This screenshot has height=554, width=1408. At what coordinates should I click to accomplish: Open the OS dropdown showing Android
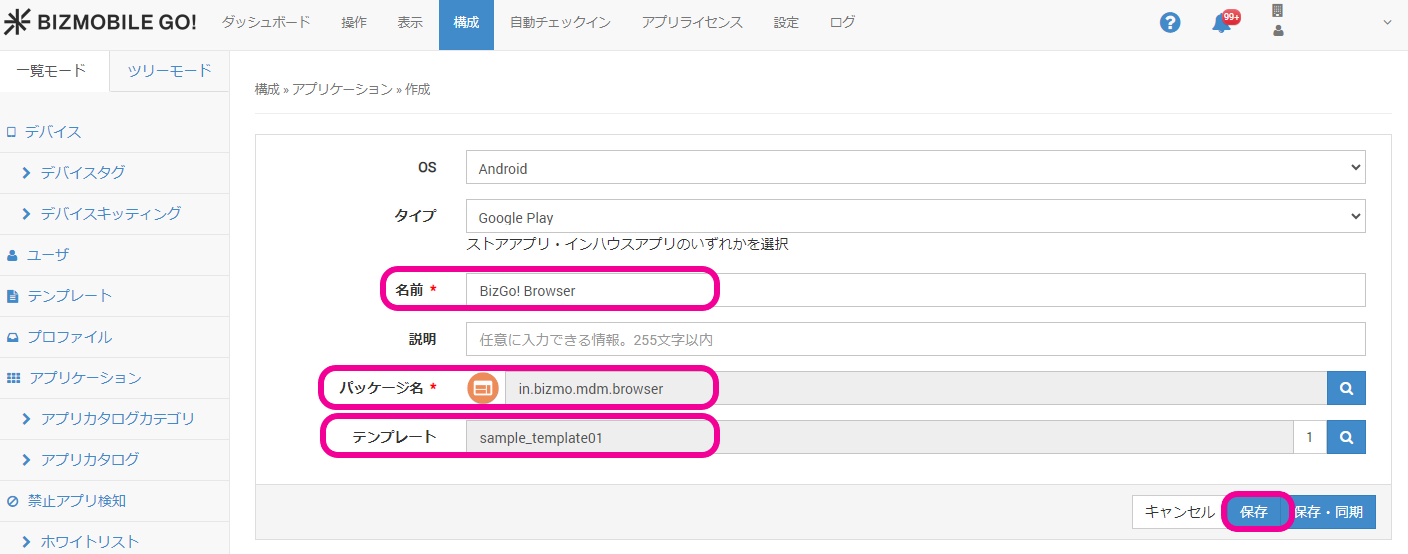click(x=915, y=169)
